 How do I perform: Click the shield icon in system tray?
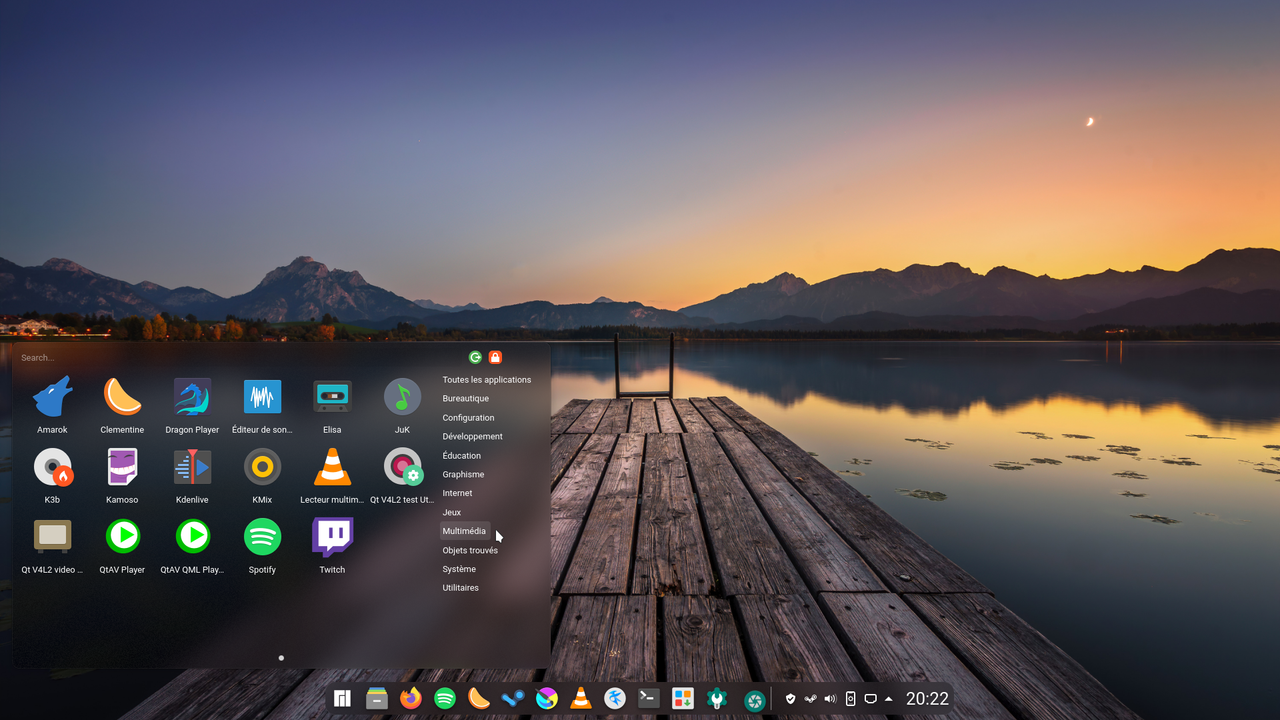[x=791, y=699]
